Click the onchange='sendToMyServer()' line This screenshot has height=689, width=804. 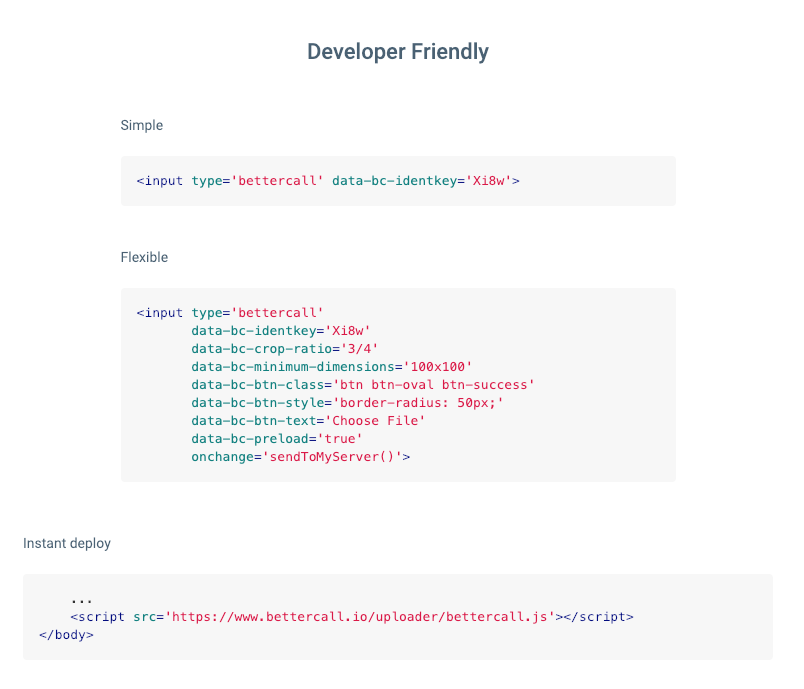point(300,457)
